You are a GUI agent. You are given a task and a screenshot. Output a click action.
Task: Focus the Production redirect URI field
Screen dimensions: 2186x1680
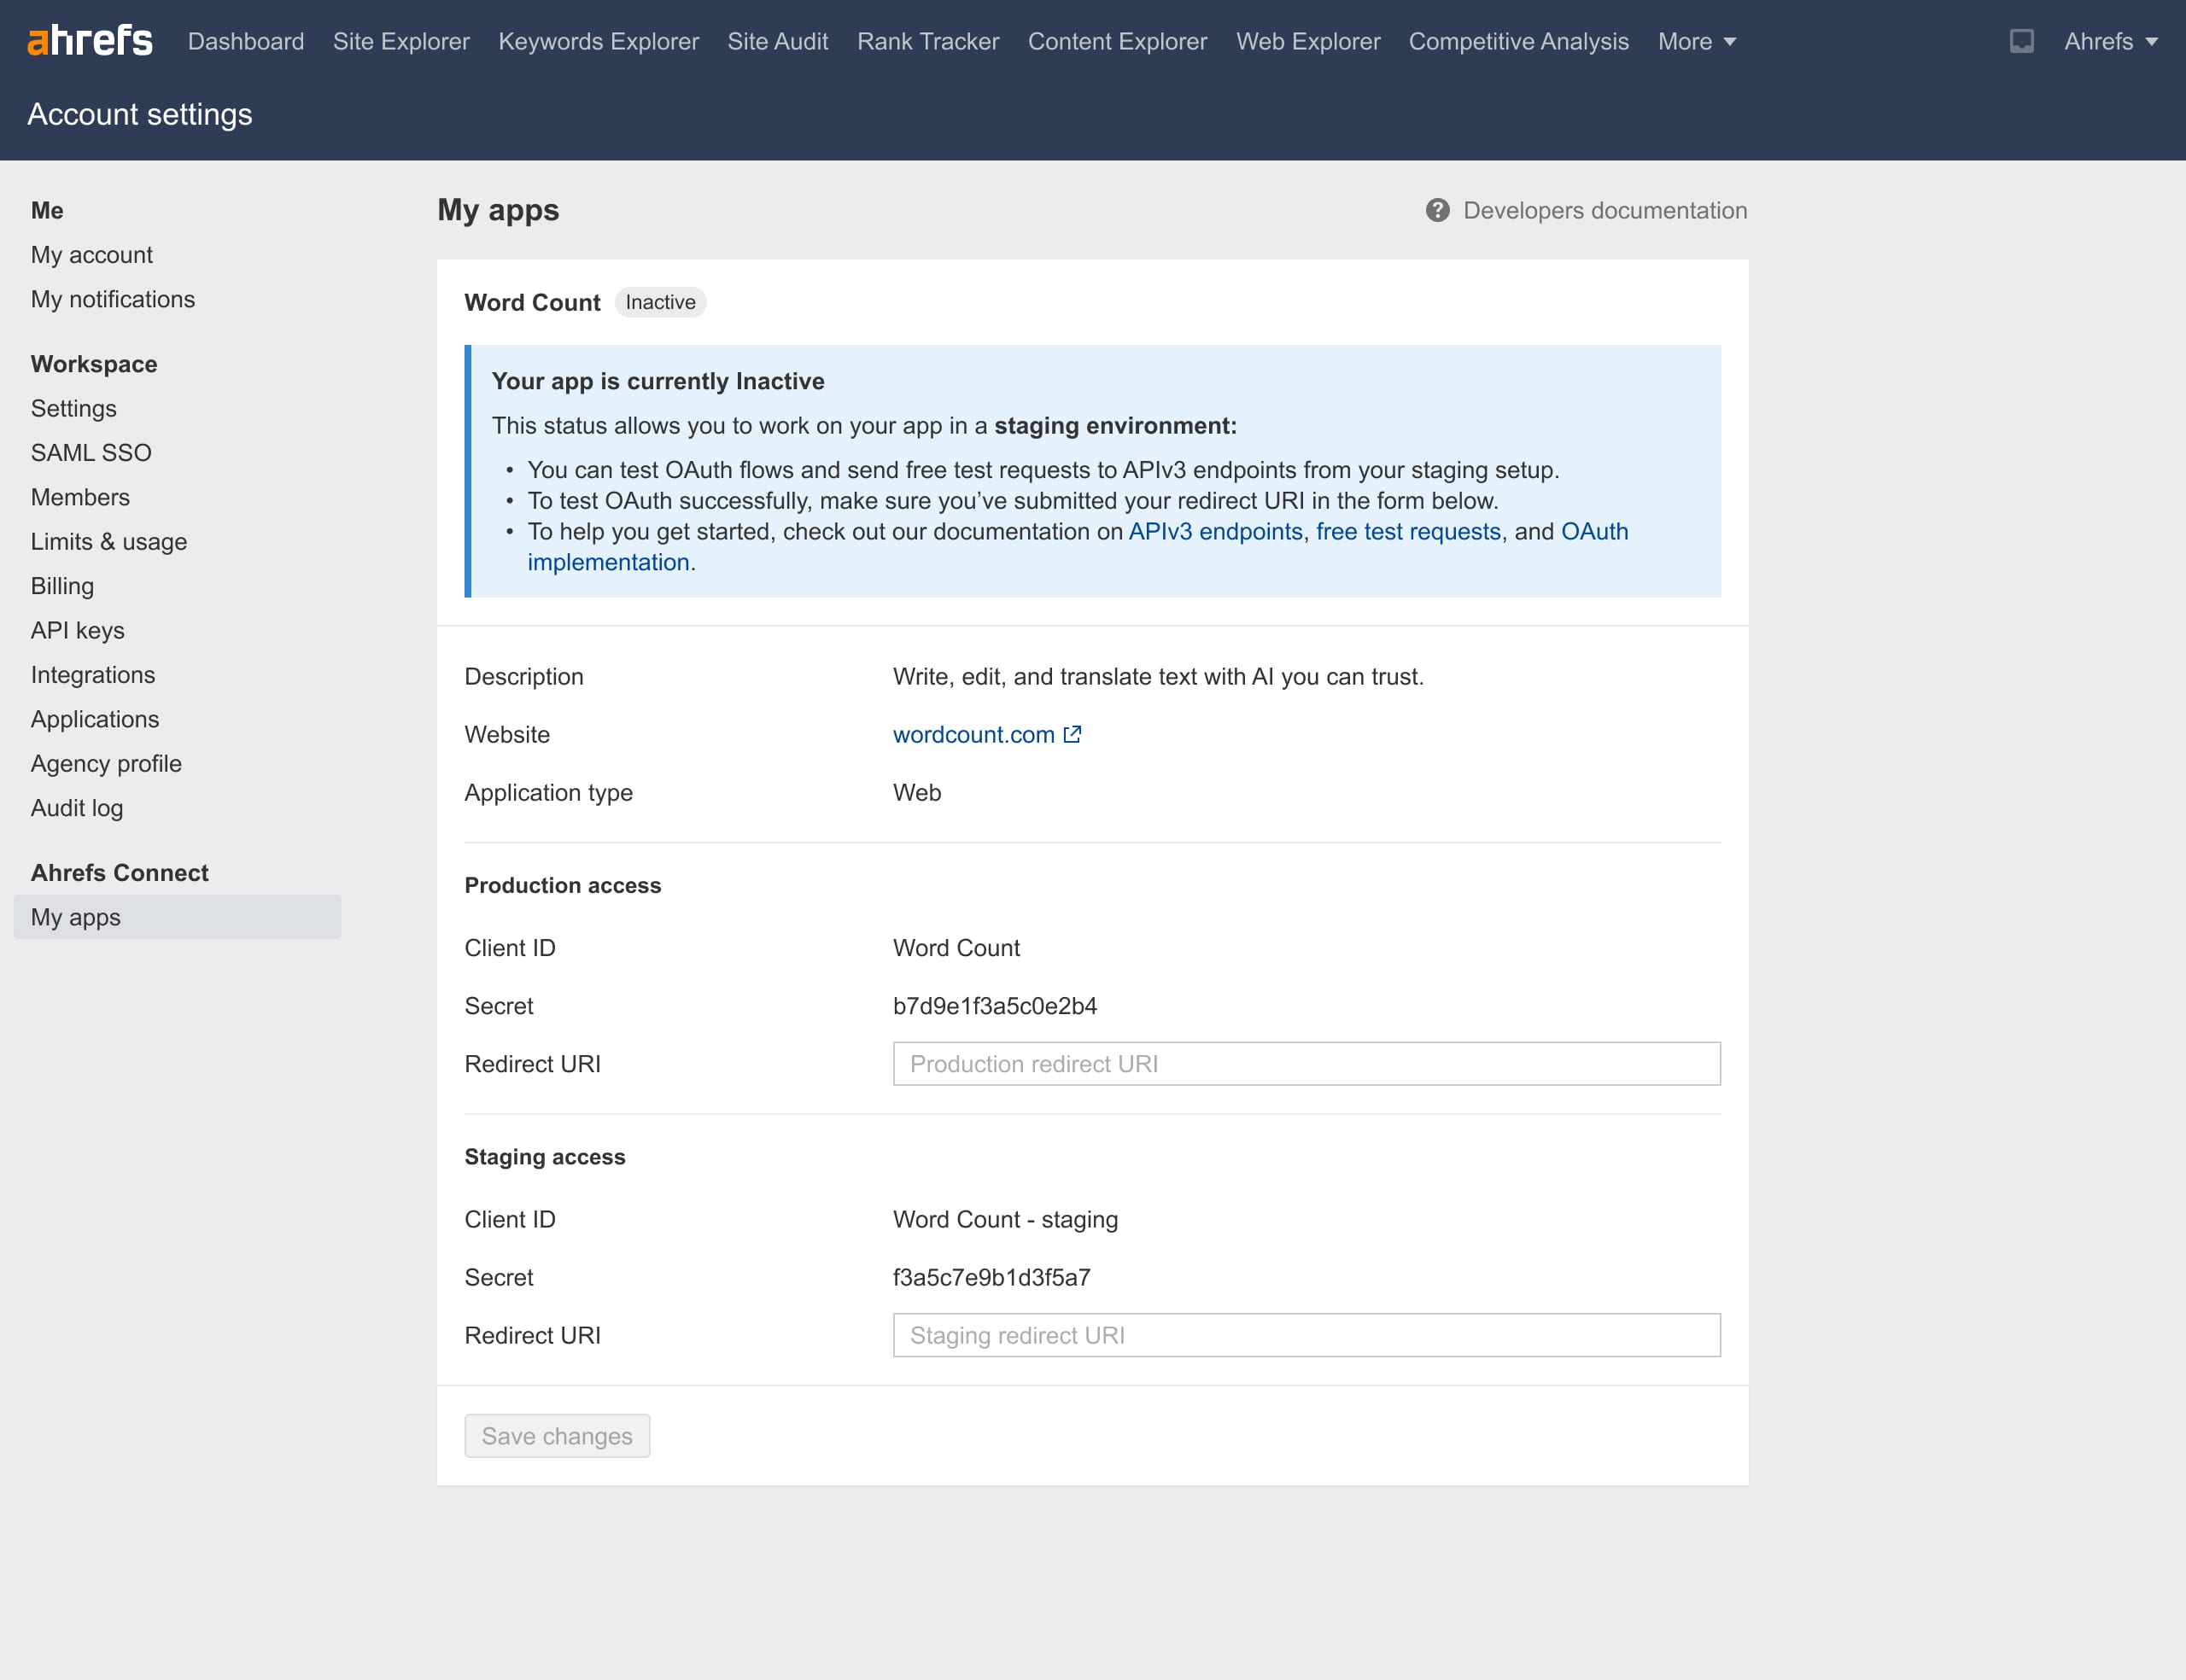pos(1306,1063)
